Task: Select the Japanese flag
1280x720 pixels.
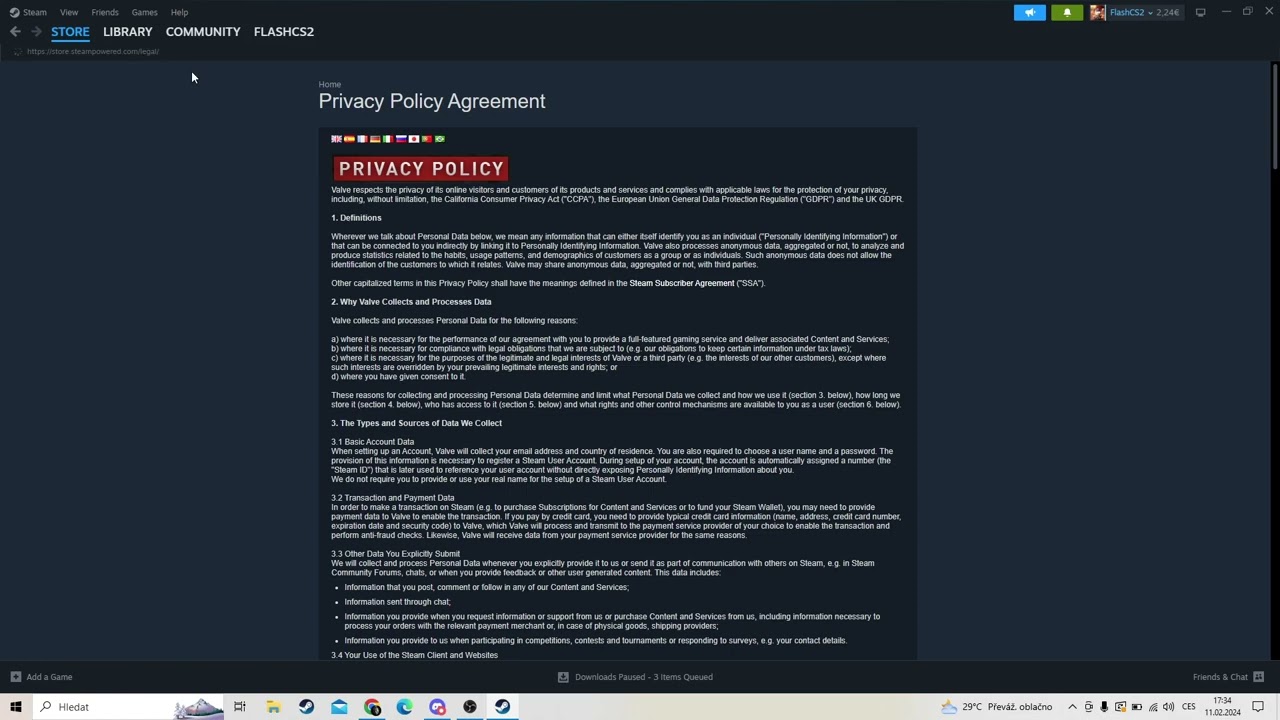Action: tap(414, 139)
